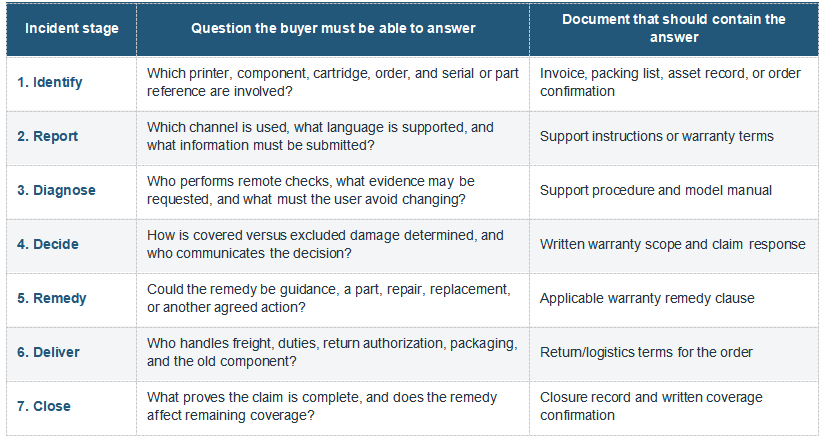Click the 'Who performs remote checks' question cell

333,191
